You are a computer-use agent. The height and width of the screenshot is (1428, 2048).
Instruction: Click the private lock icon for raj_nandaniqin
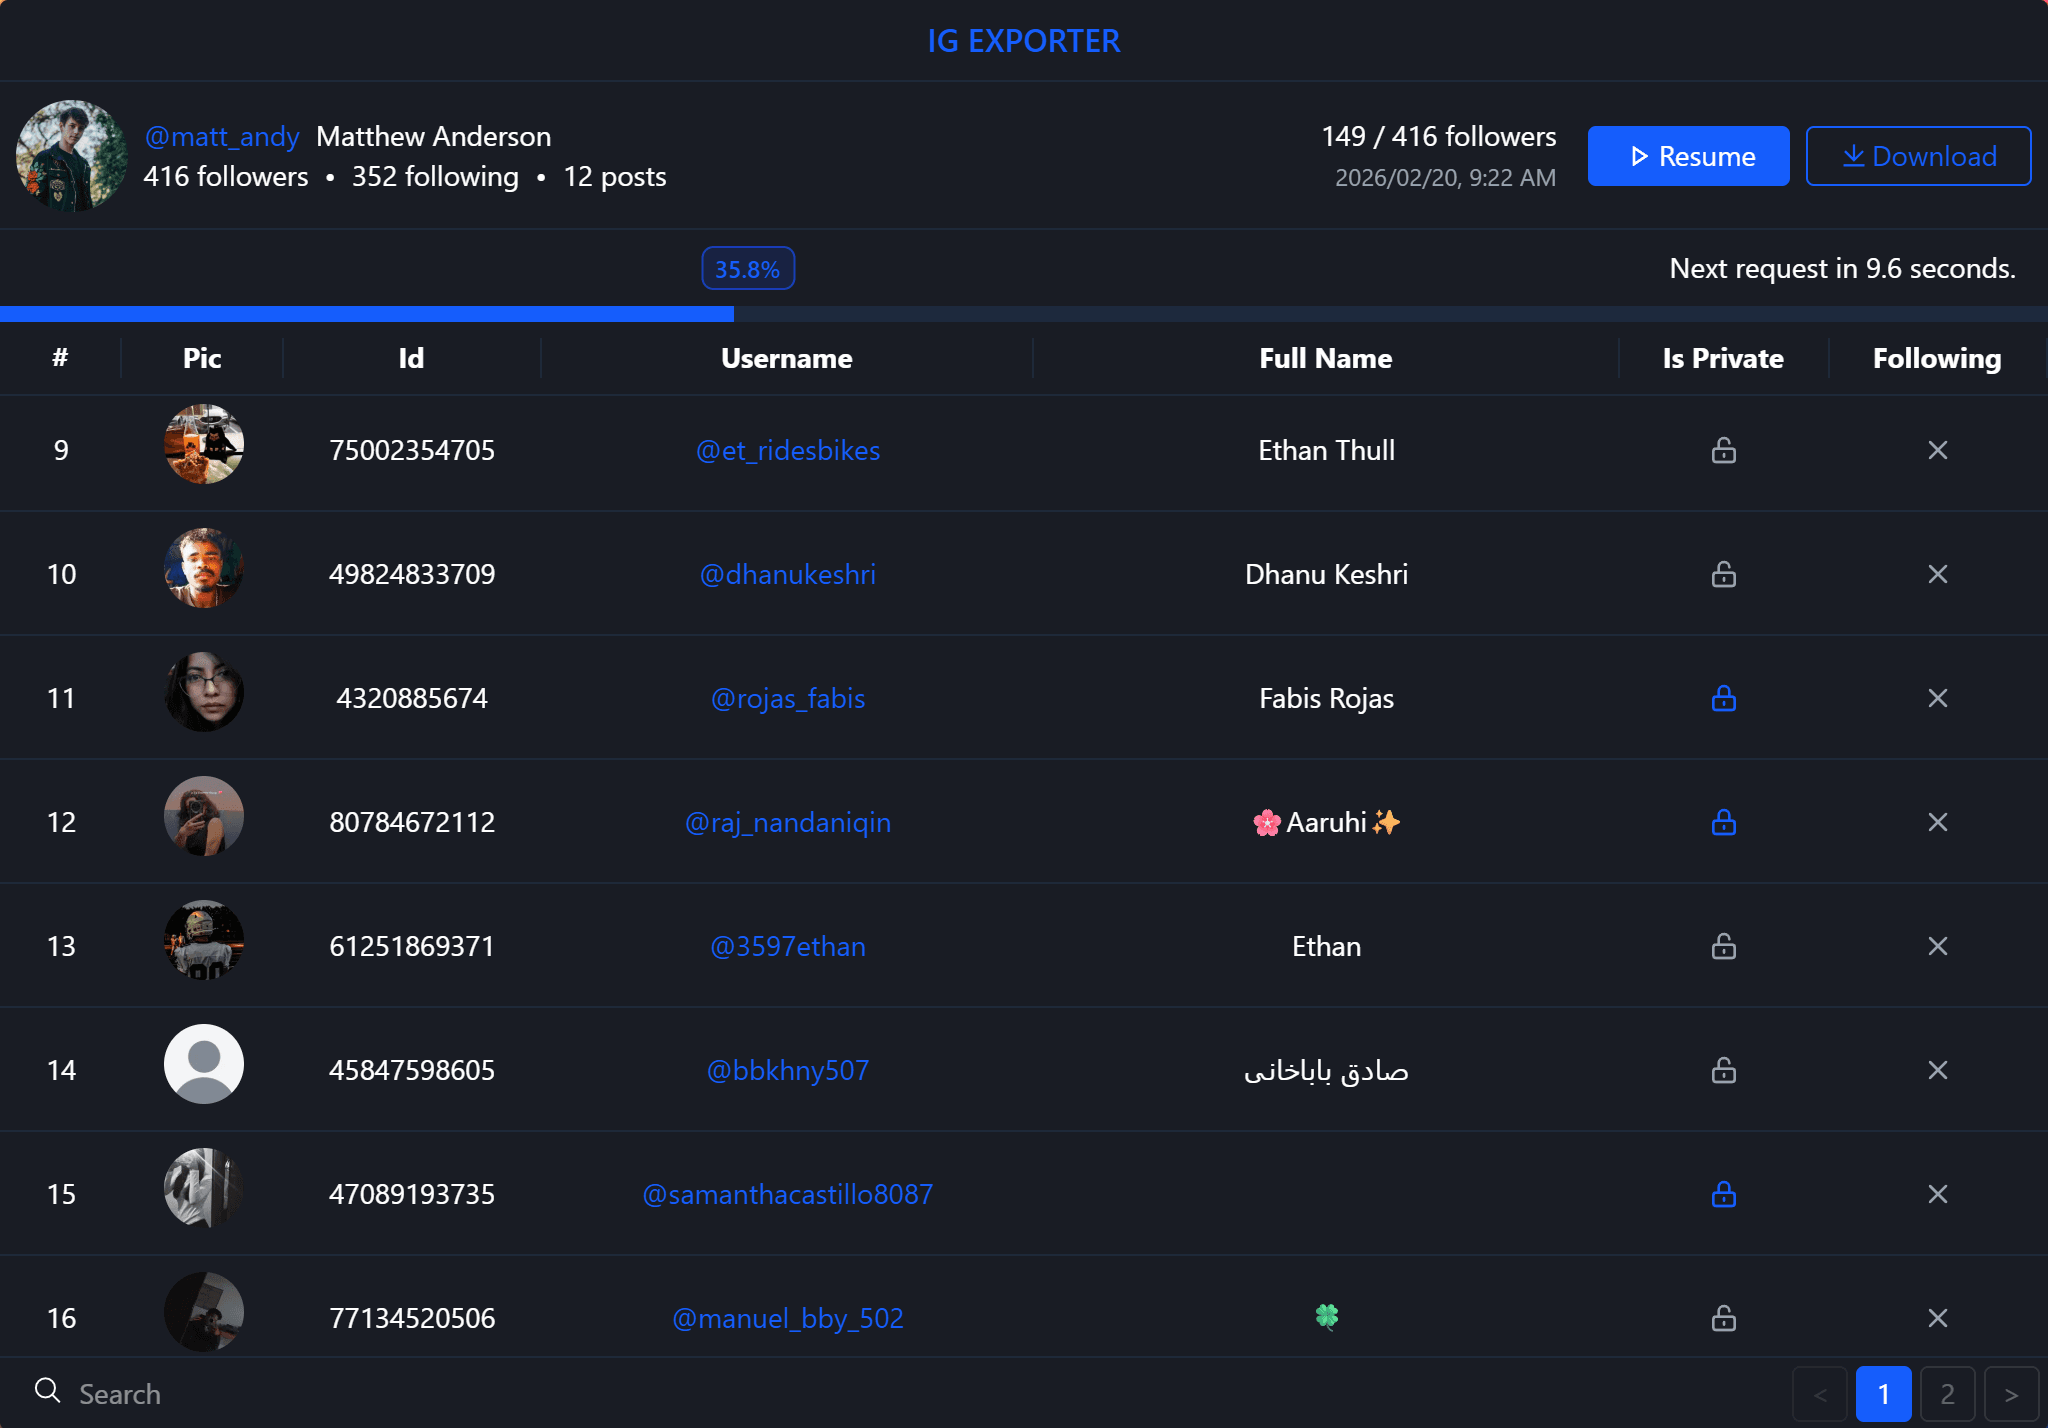pos(1723,822)
